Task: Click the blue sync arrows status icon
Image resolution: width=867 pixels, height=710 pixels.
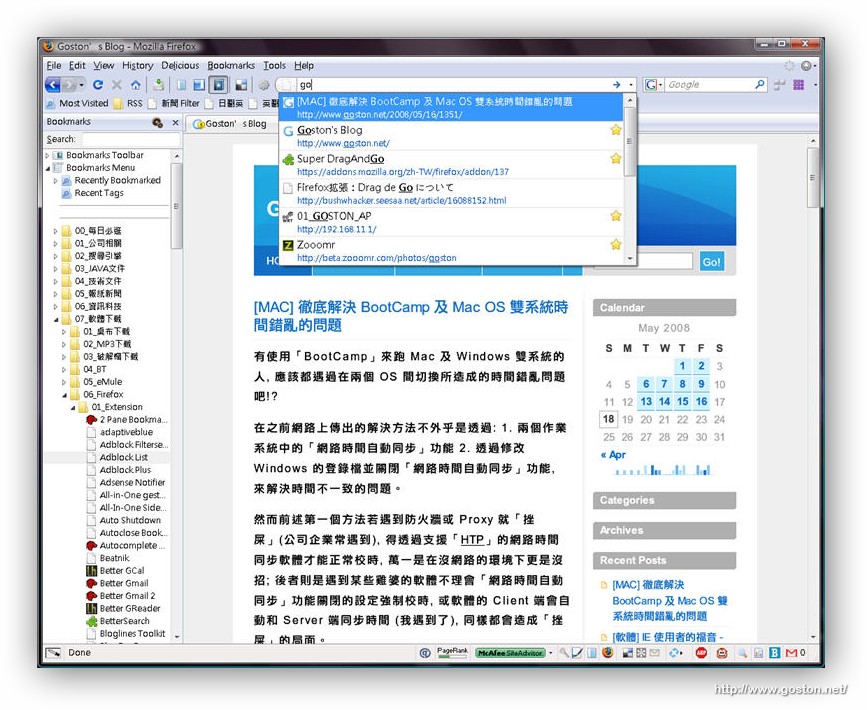Action: pyautogui.click(x=673, y=653)
